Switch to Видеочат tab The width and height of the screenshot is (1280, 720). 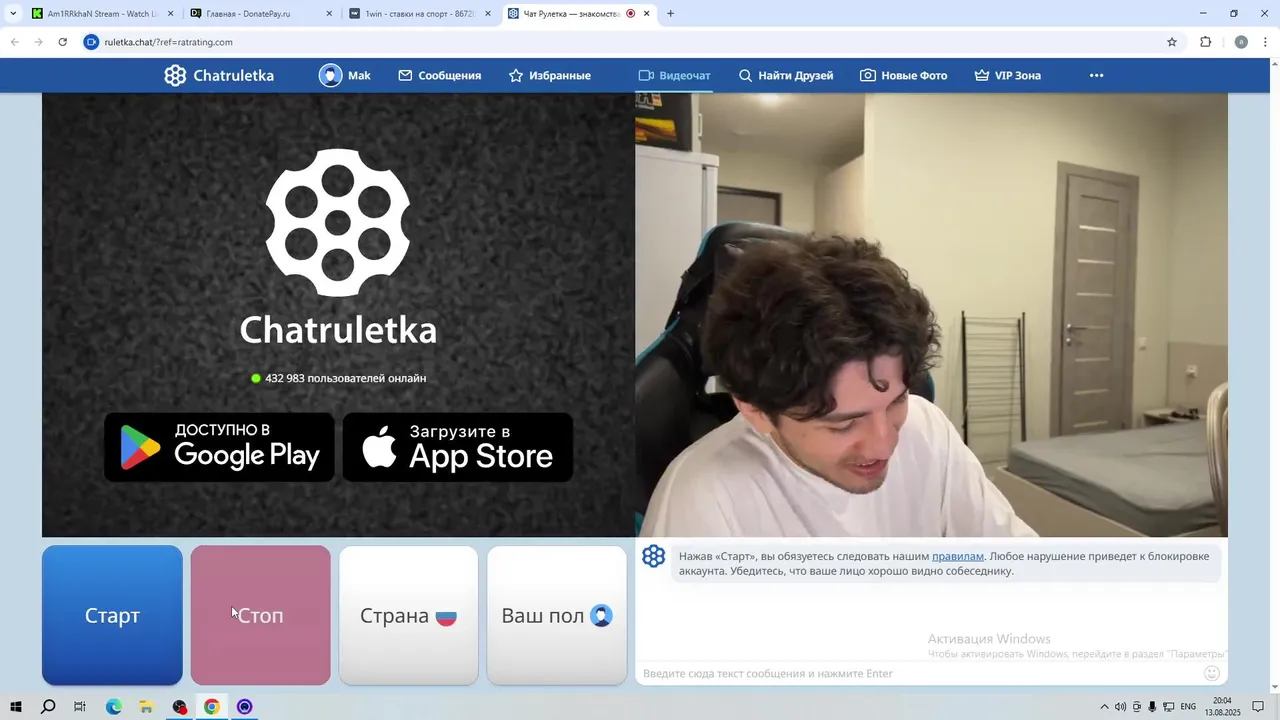pos(674,76)
